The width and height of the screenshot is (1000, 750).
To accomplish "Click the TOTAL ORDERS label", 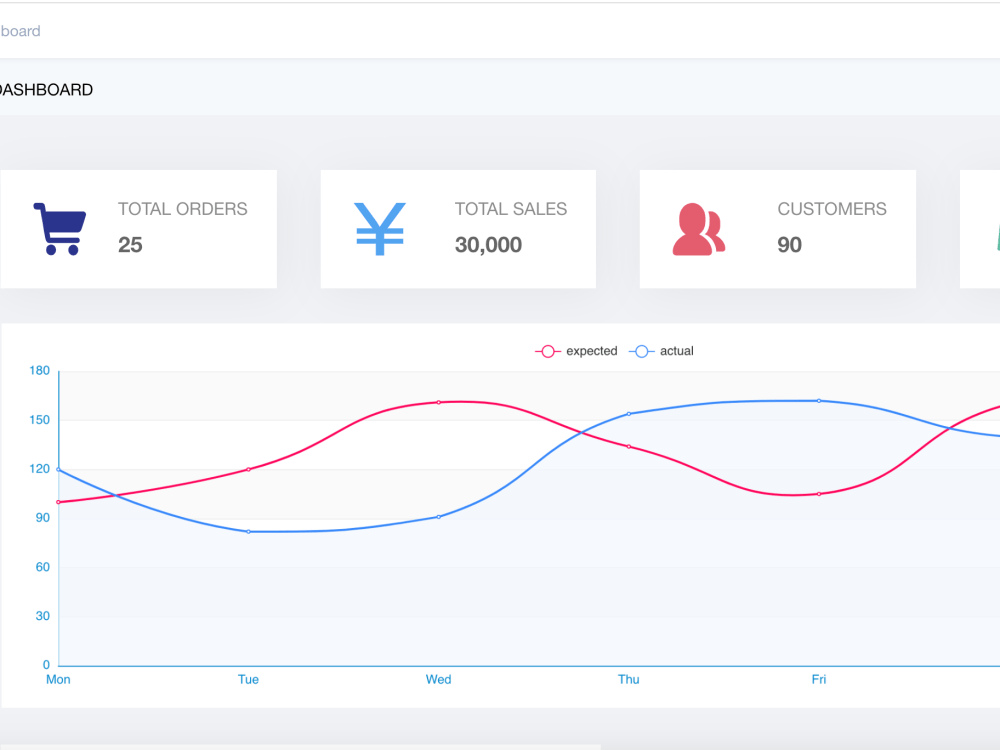I will [x=182, y=209].
